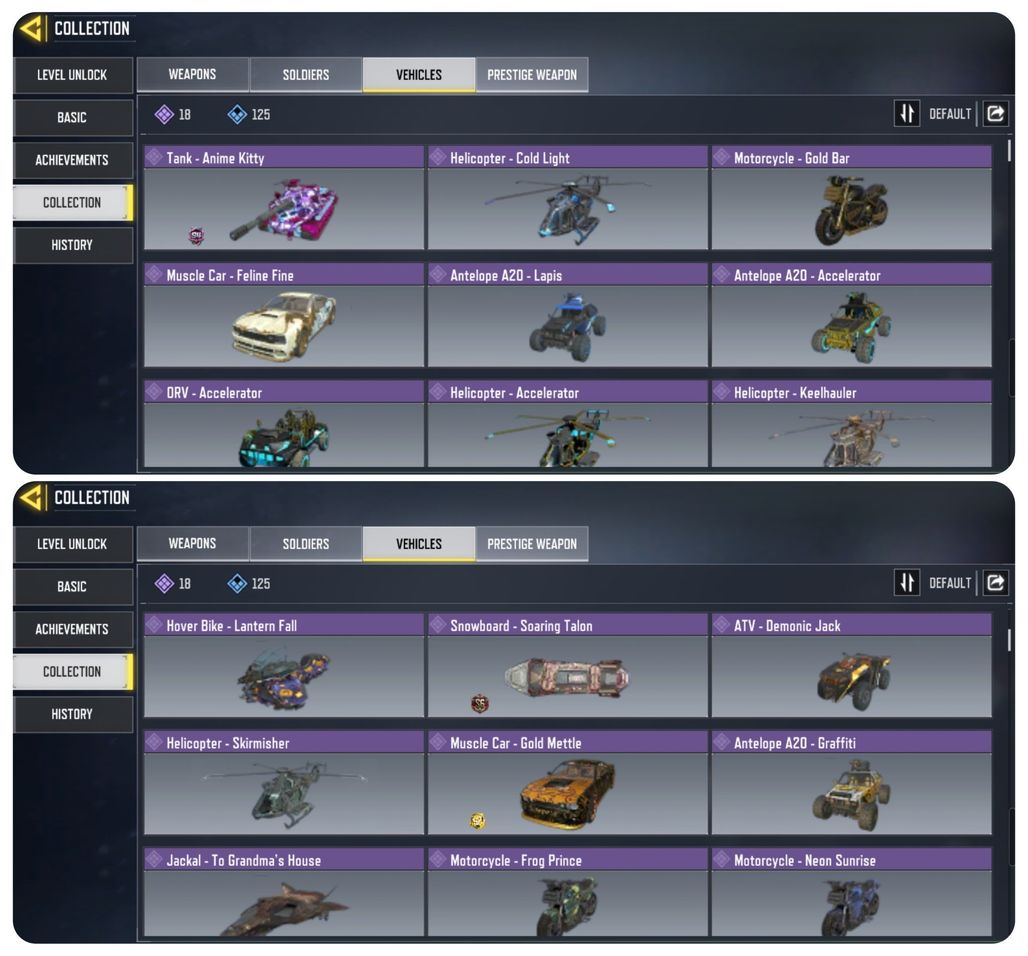Click the share icon in bottom panel
The image size is (1028, 956).
pos(995,582)
